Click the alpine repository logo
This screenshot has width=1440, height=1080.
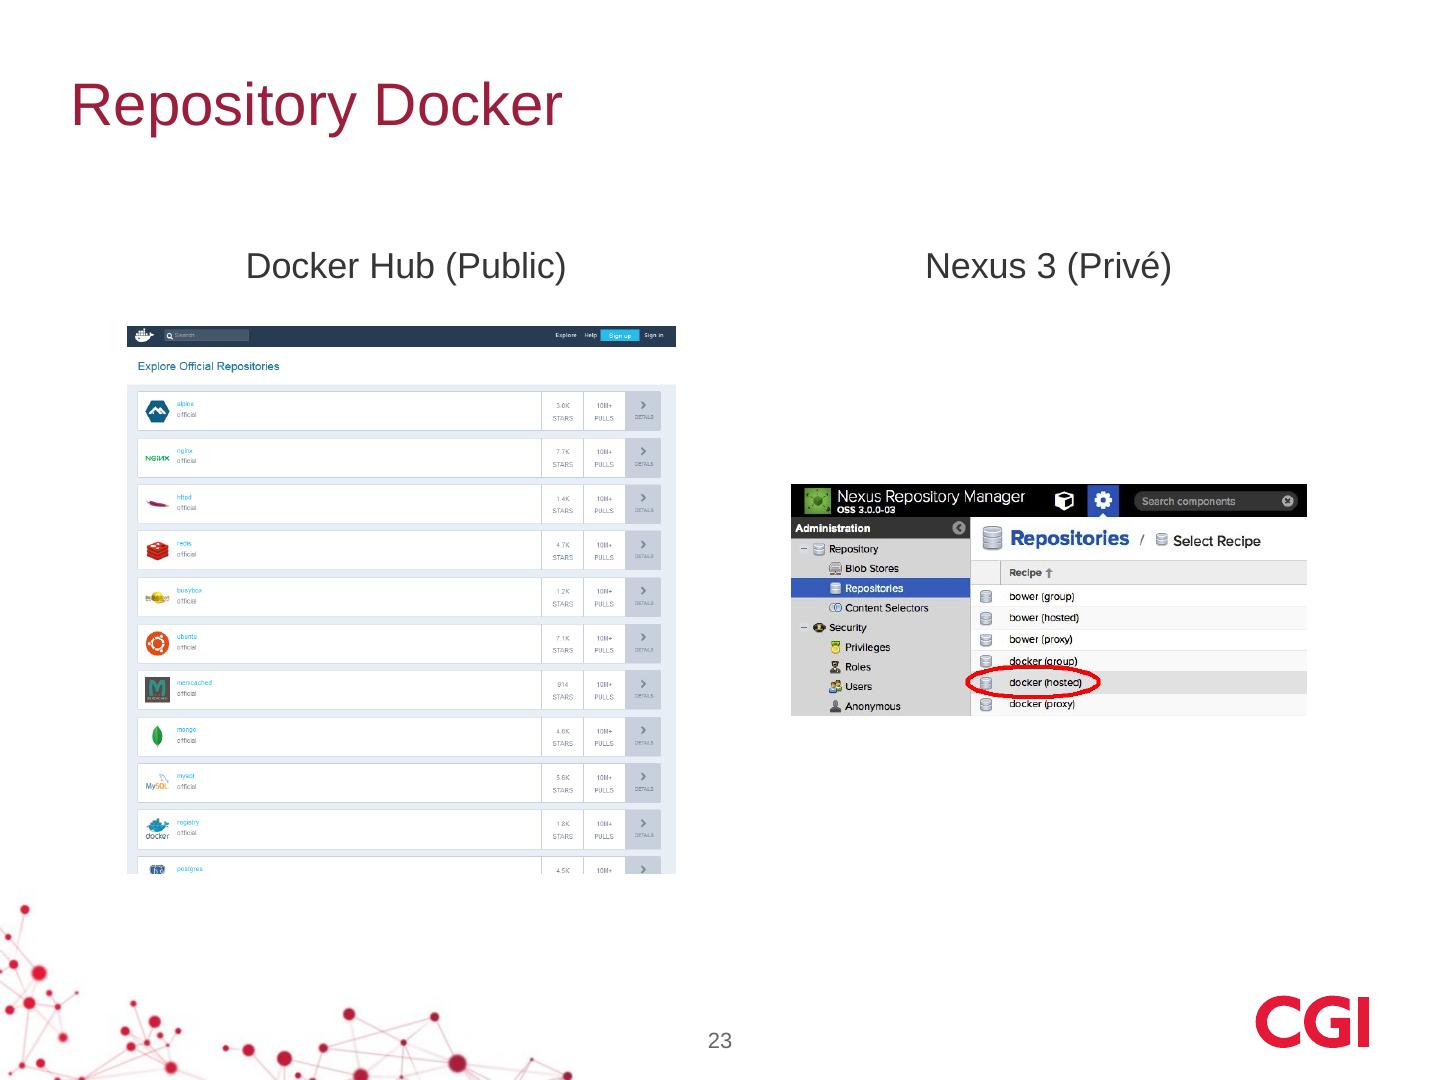157,411
